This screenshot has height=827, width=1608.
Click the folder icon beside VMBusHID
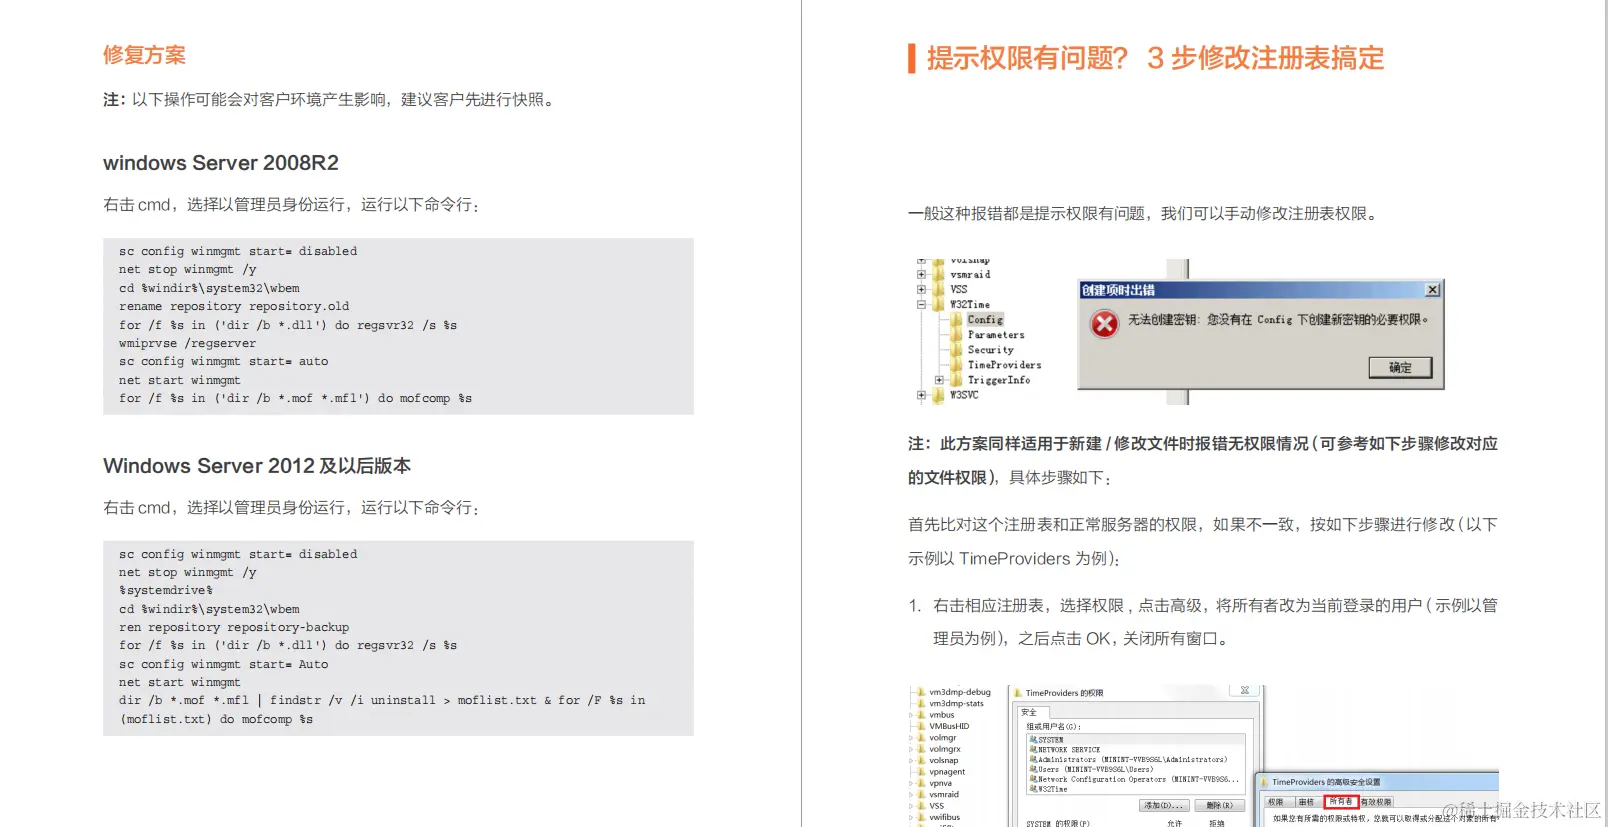coord(921,726)
